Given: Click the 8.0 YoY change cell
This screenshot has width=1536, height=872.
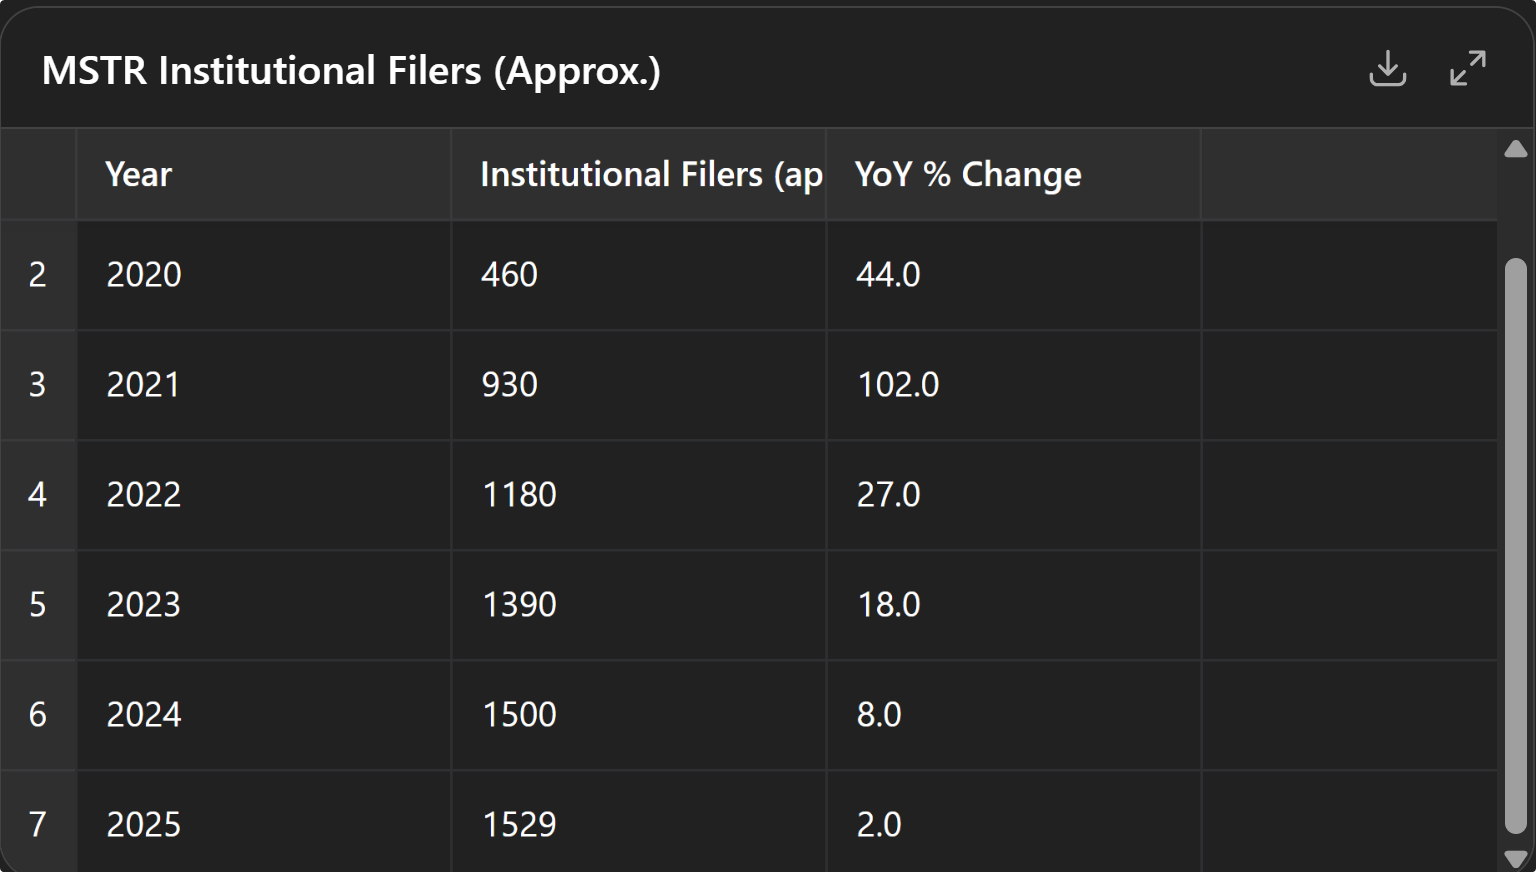Looking at the screenshot, I should click(1013, 715).
